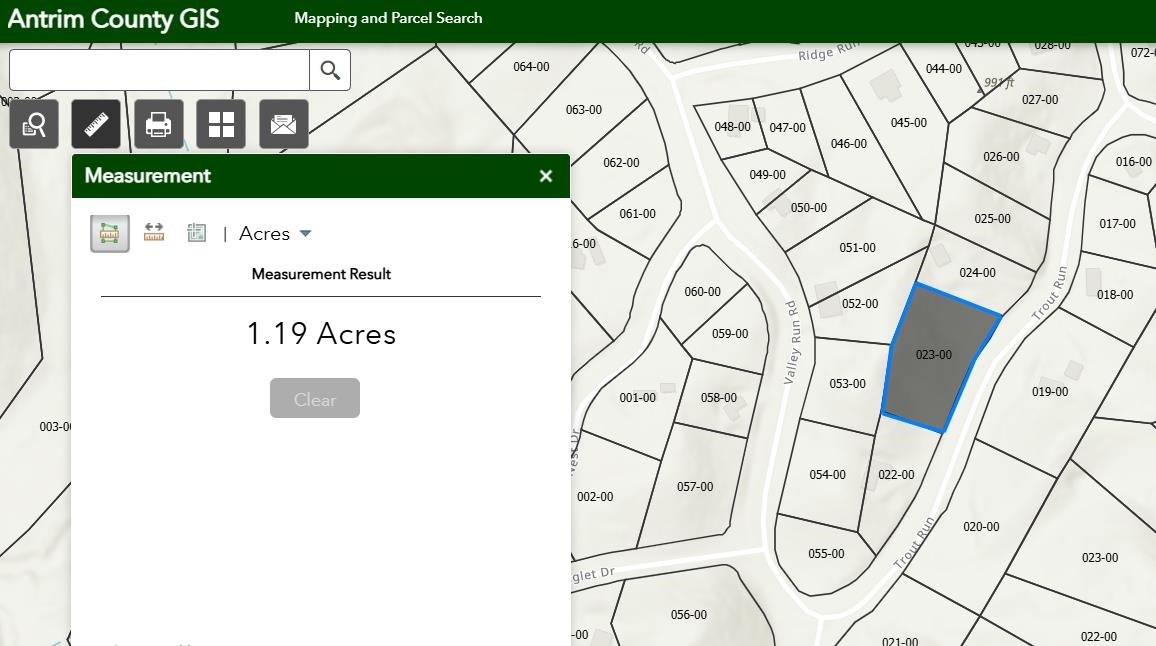This screenshot has height=646, width=1156.
Task: Open the email share tool
Action: pos(284,124)
